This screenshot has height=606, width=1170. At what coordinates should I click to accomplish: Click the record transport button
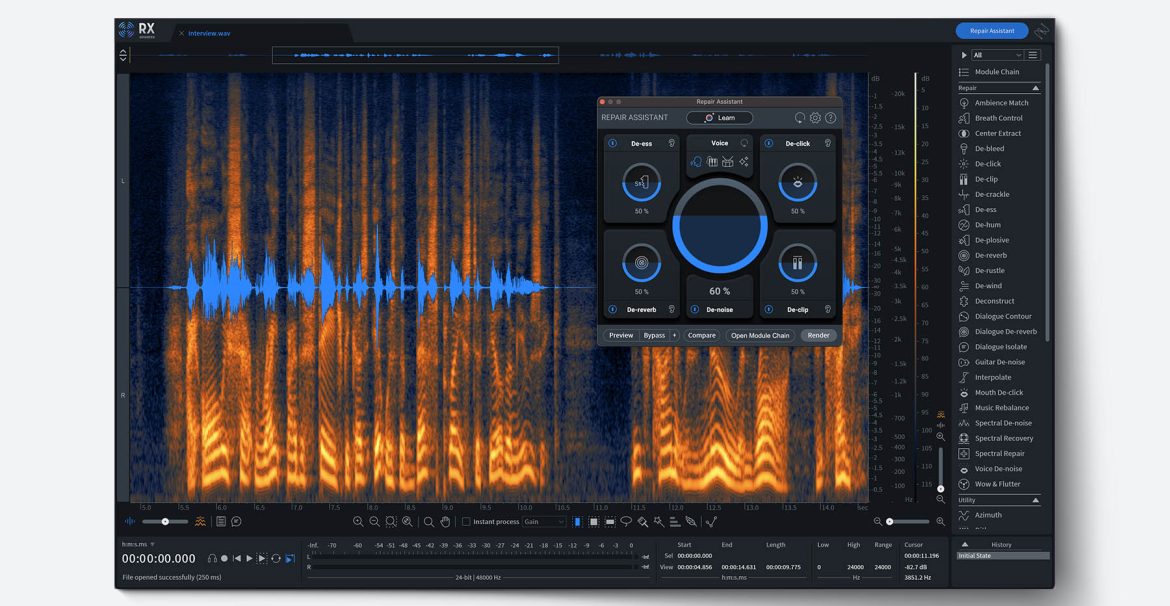coord(224,558)
